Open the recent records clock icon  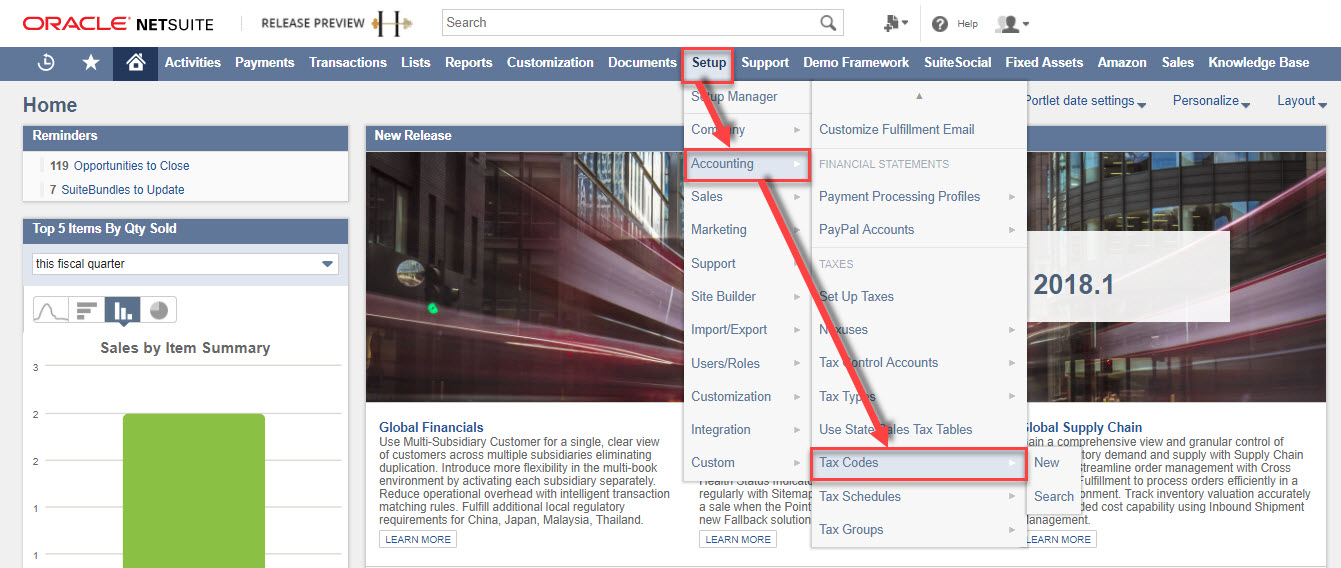(46, 62)
